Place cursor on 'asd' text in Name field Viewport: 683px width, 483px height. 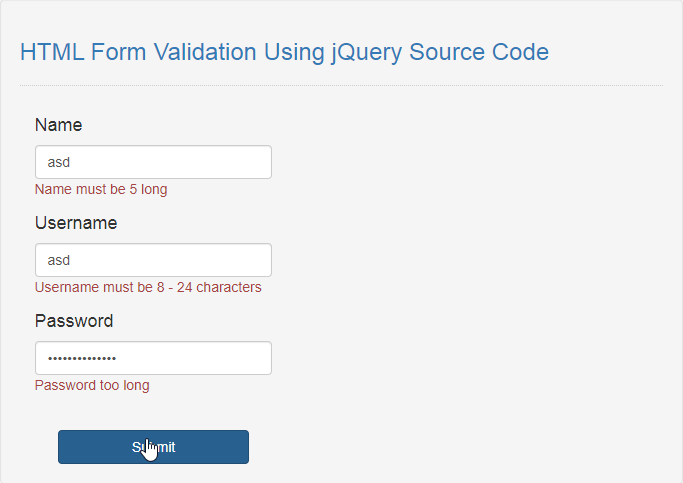pyautogui.click(x=58, y=162)
